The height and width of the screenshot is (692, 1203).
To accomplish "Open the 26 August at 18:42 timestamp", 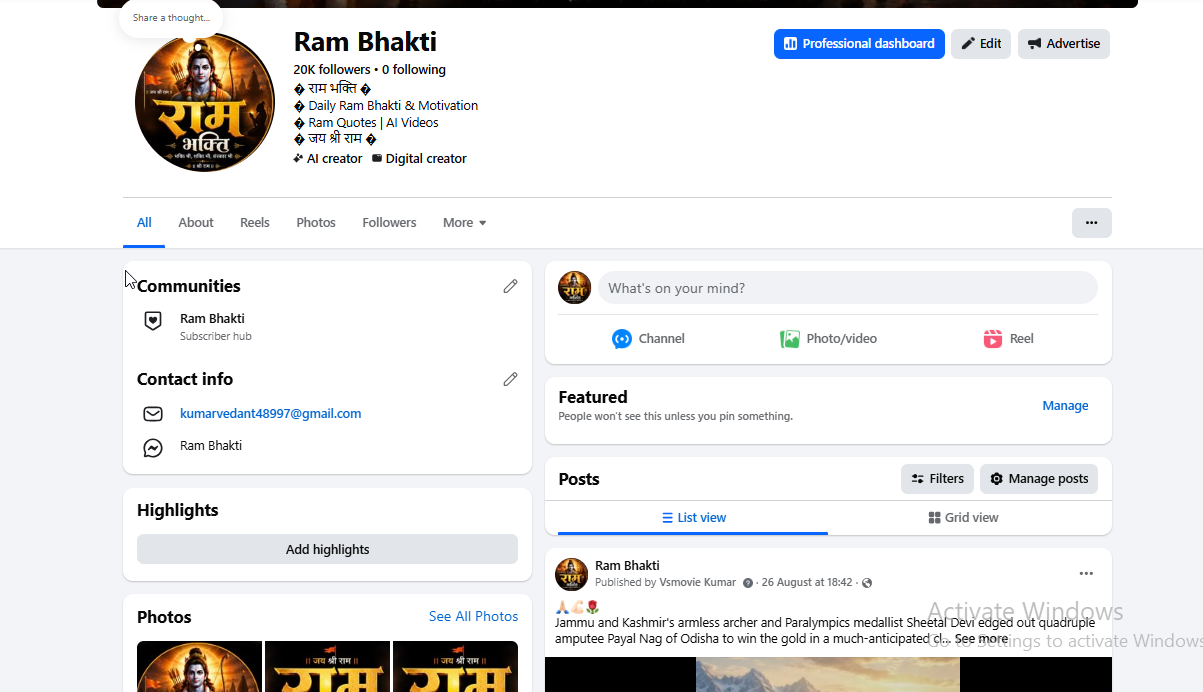I will pyautogui.click(x=807, y=582).
